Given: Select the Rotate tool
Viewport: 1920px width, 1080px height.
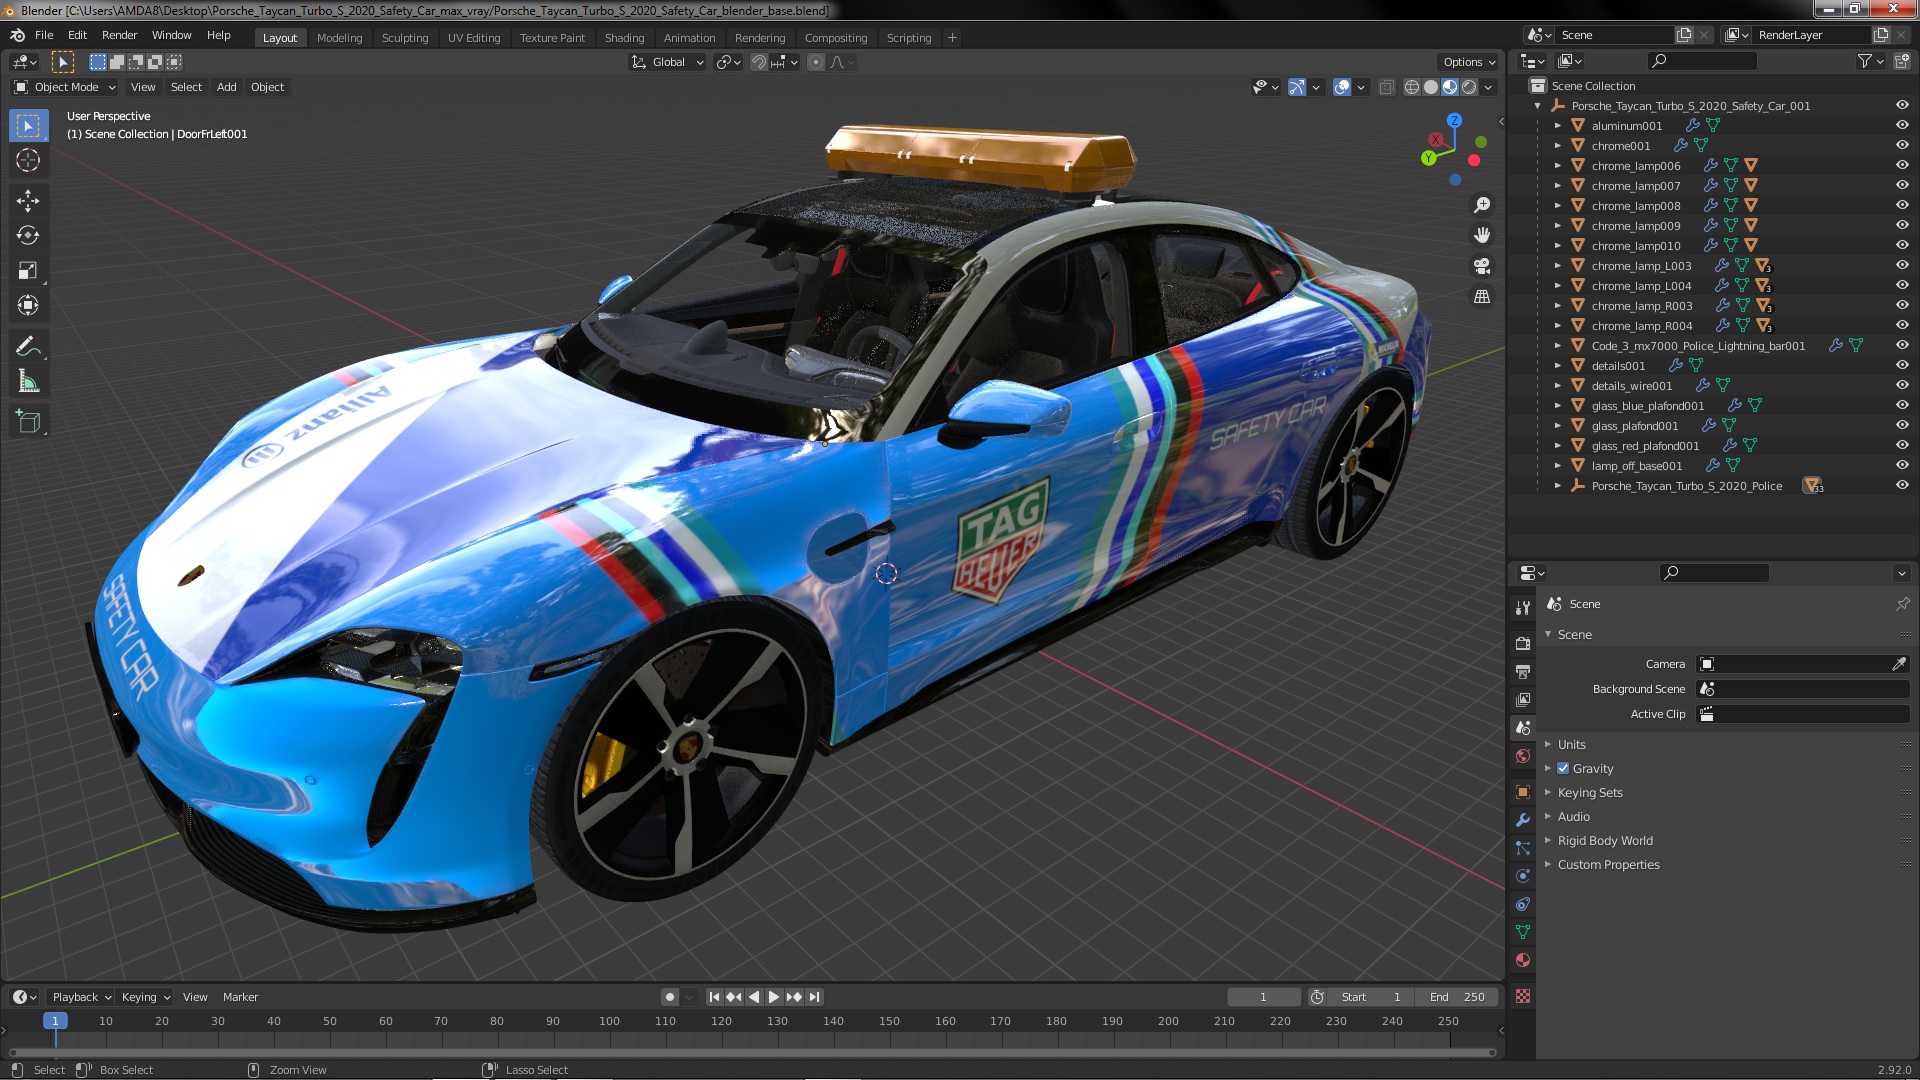Looking at the screenshot, I should click(28, 236).
